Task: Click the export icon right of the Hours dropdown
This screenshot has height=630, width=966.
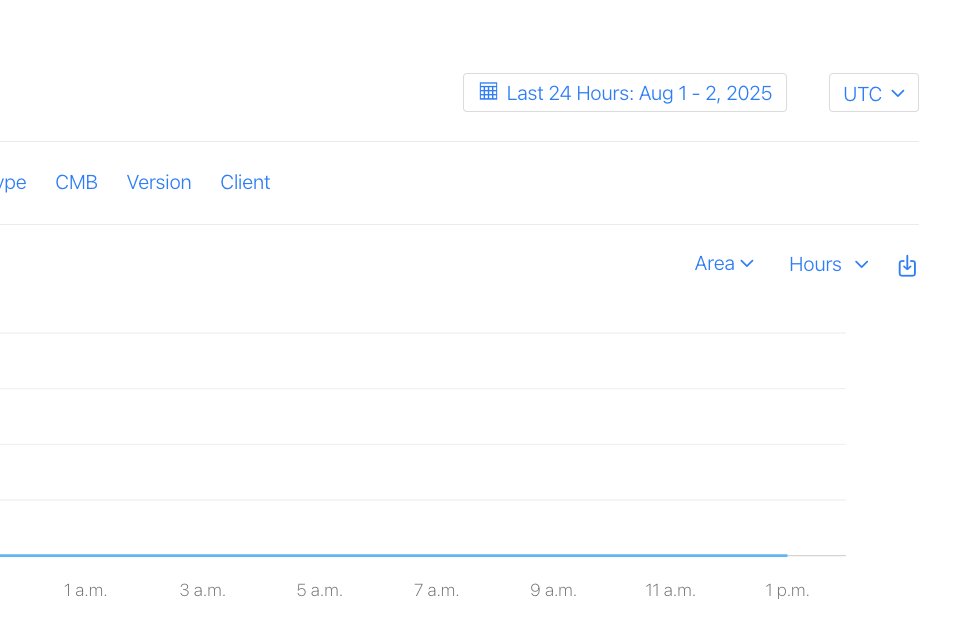Action: point(907,265)
